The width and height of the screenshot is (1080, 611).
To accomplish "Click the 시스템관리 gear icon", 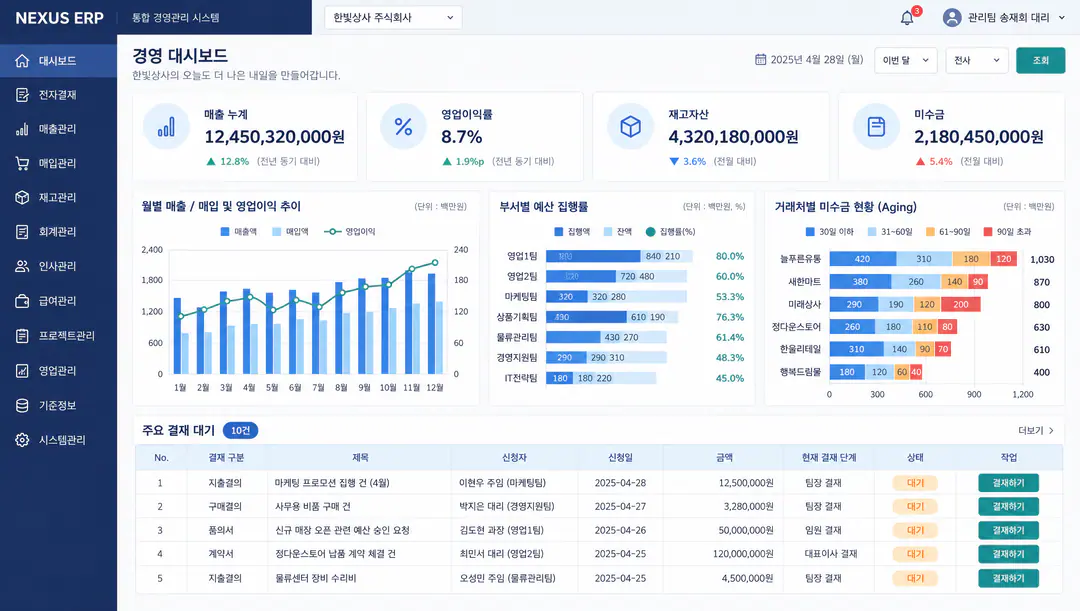I will click(x=22, y=440).
